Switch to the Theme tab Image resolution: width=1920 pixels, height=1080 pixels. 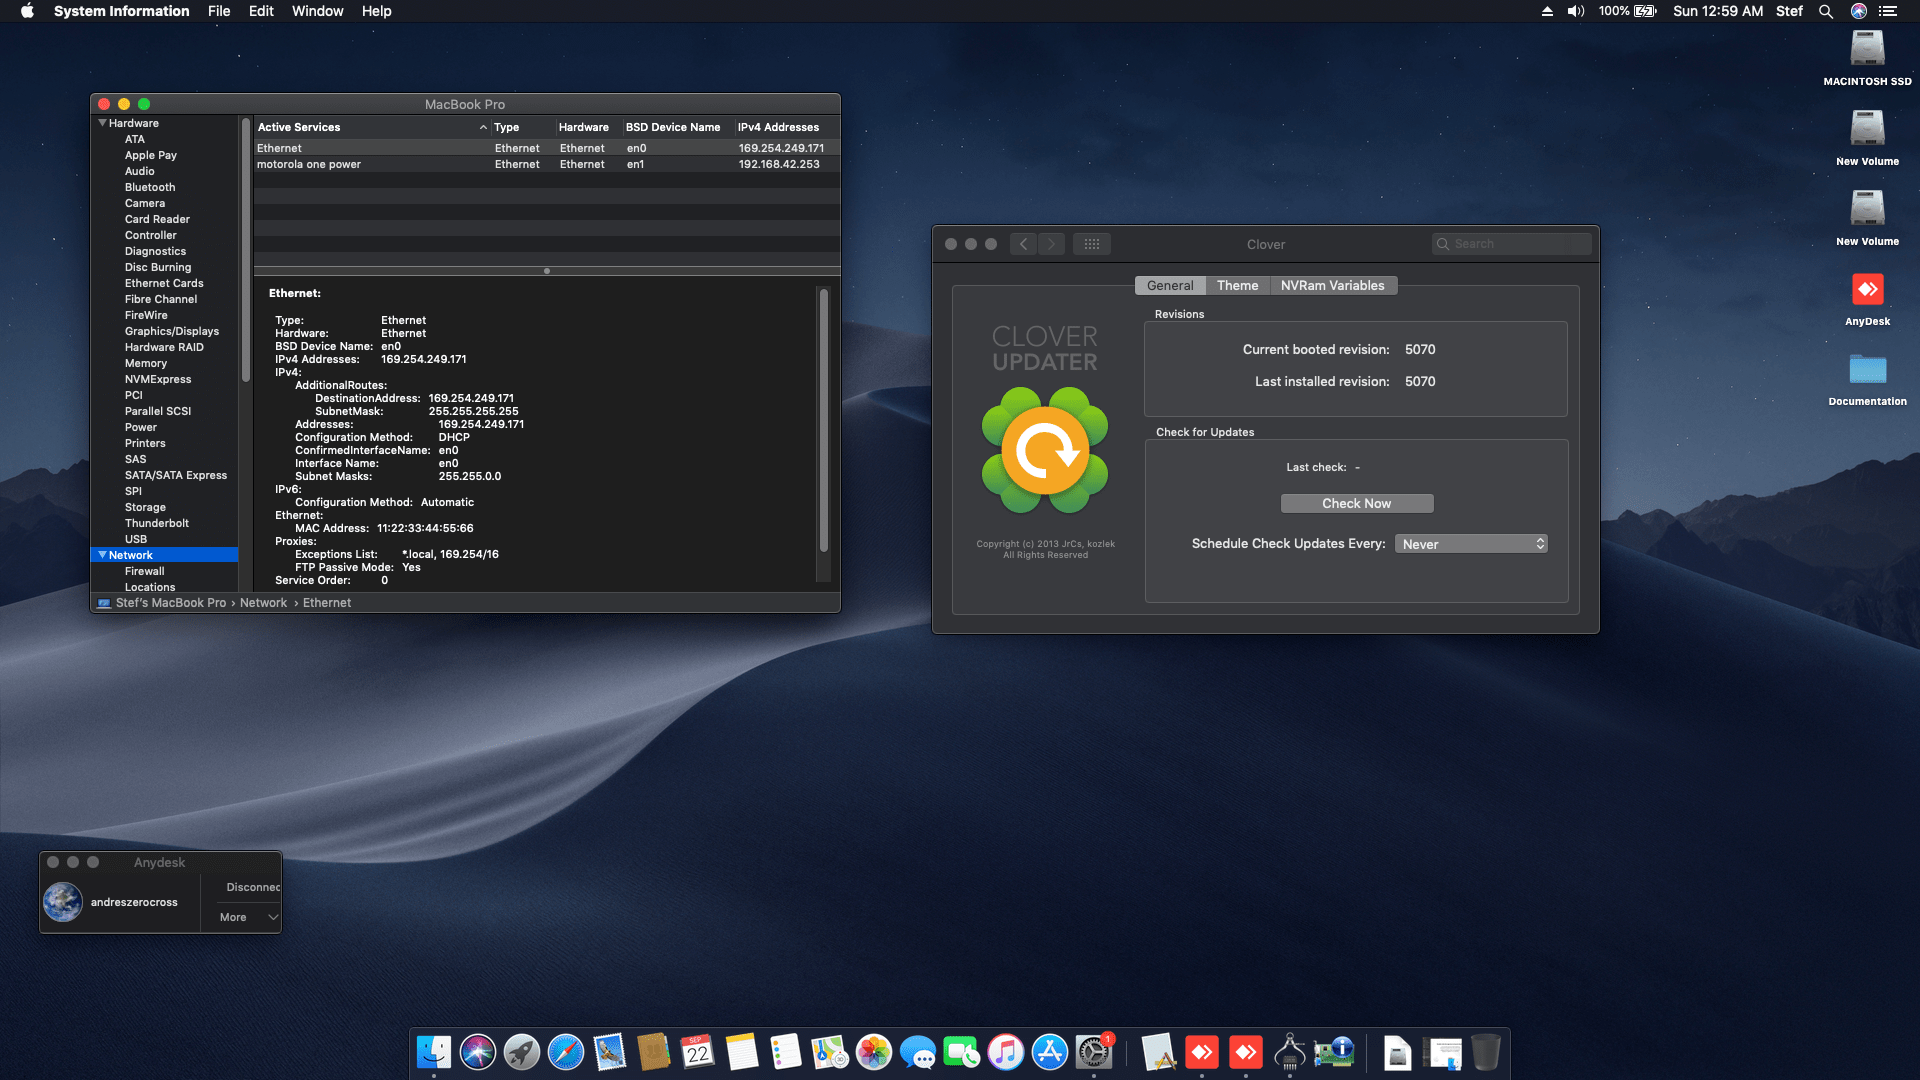[1237, 286]
